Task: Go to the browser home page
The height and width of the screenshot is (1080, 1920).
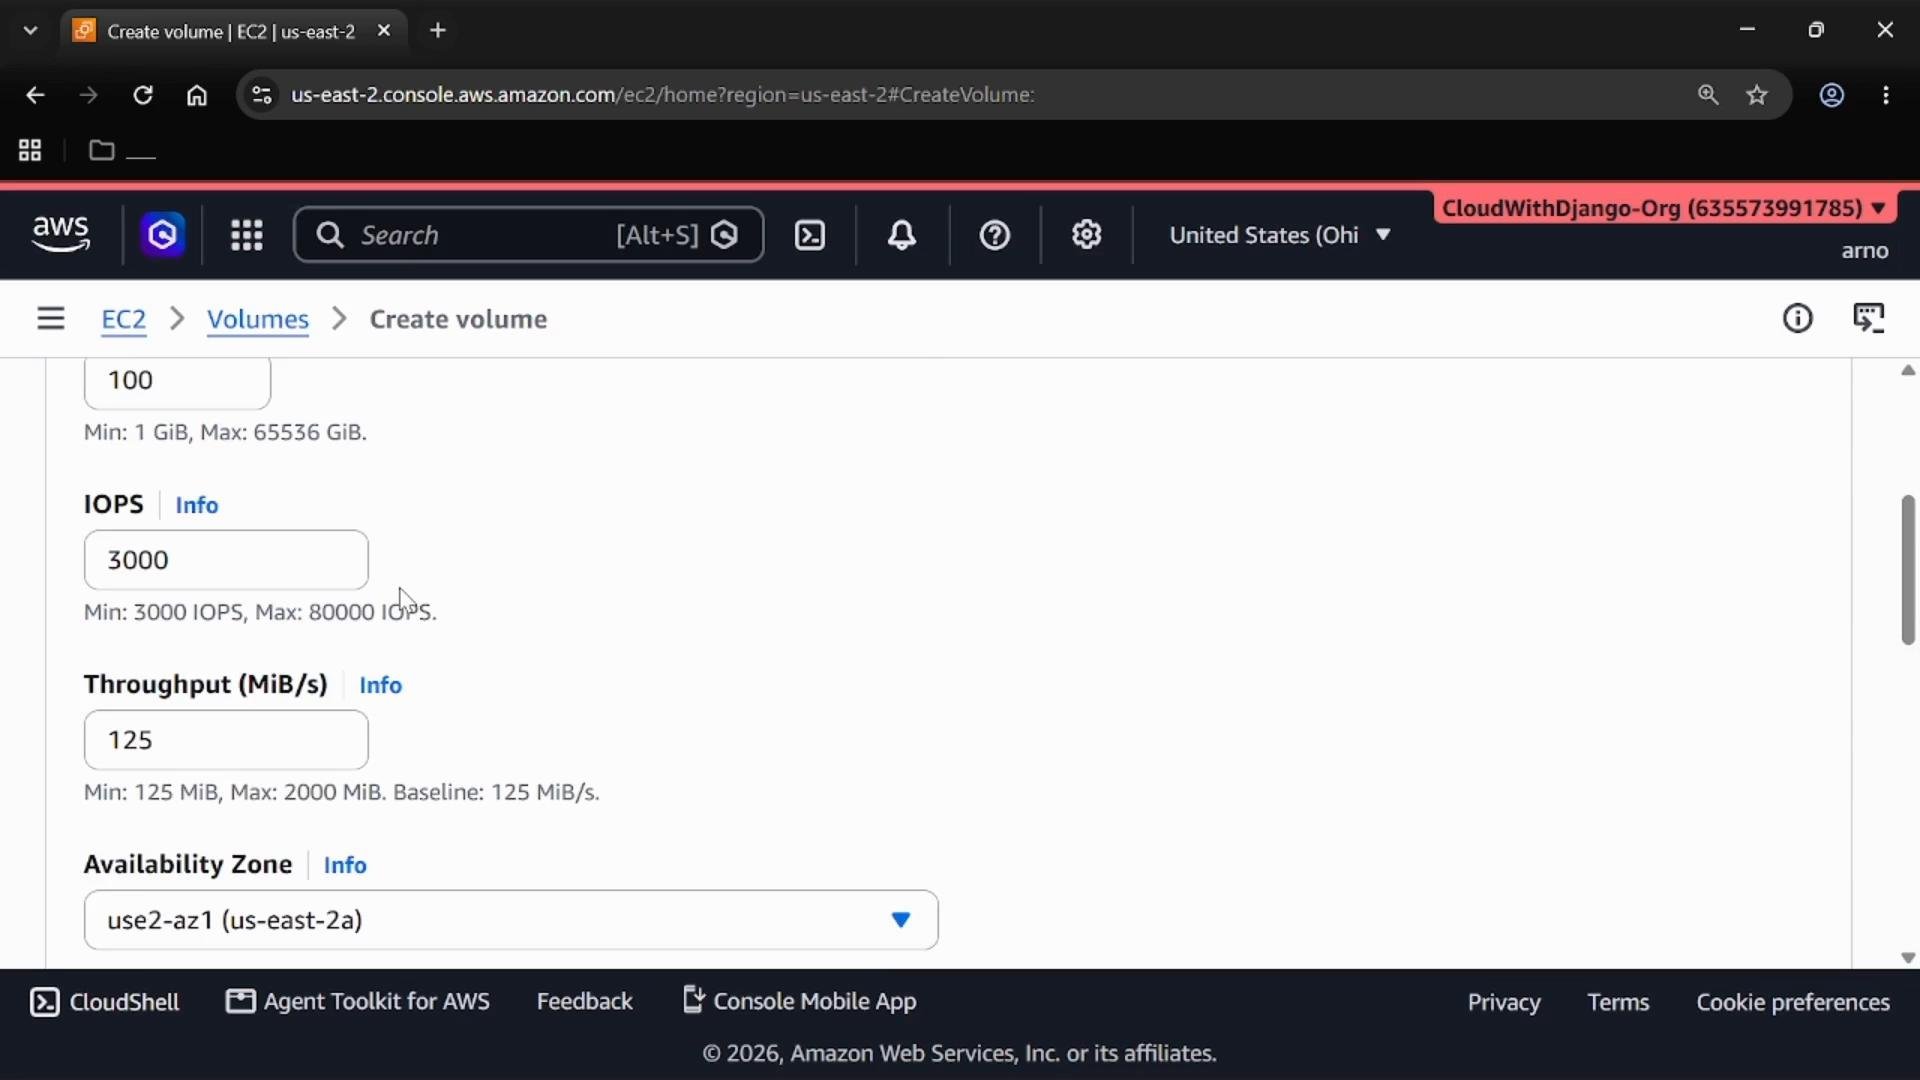Action: pos(197,95)
